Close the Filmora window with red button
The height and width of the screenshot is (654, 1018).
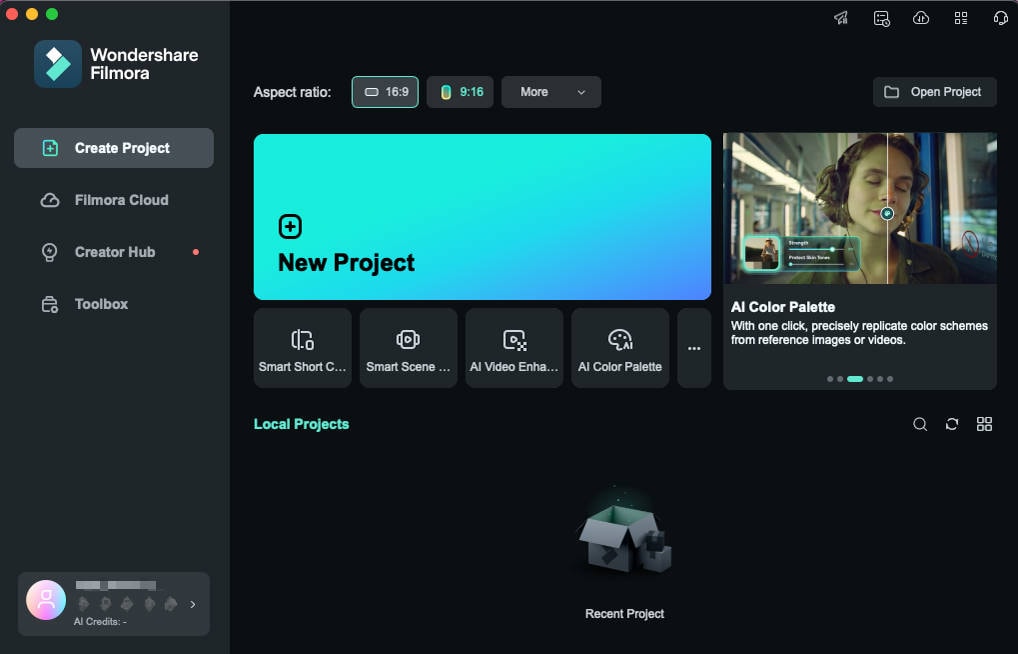coord(12,14)
